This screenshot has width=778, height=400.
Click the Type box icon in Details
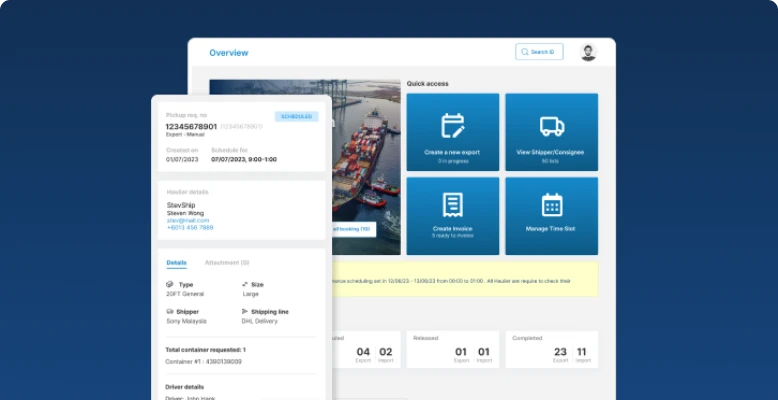pos(170,284)
